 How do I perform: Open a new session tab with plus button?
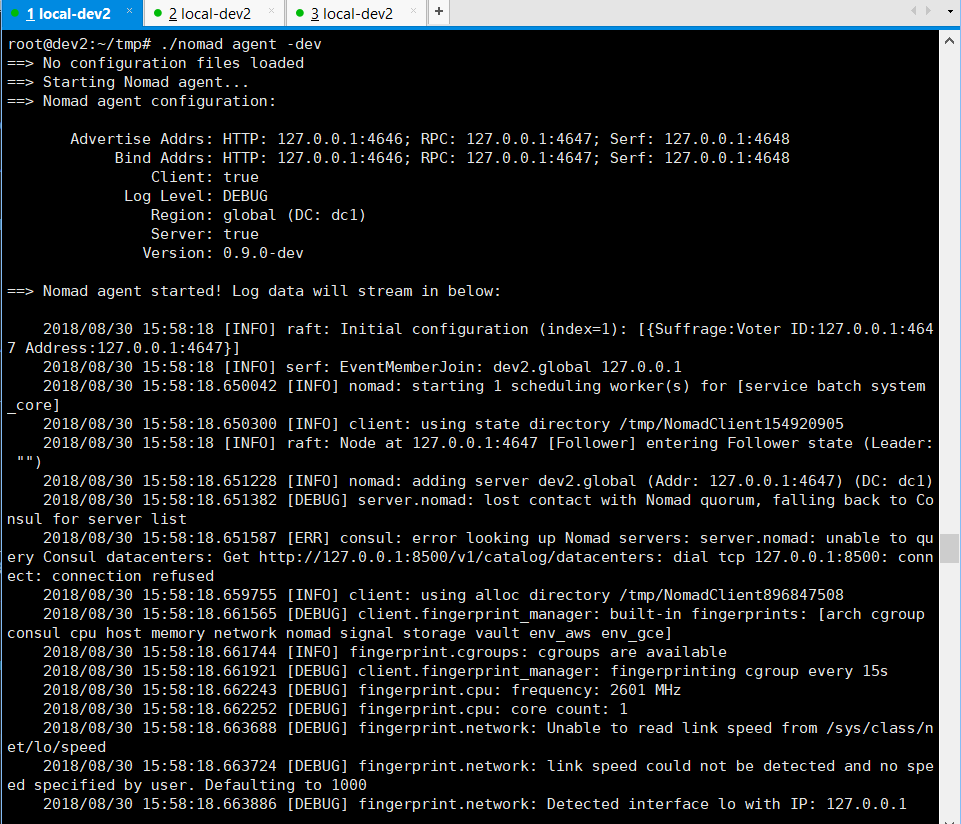(x=439, y=12)
